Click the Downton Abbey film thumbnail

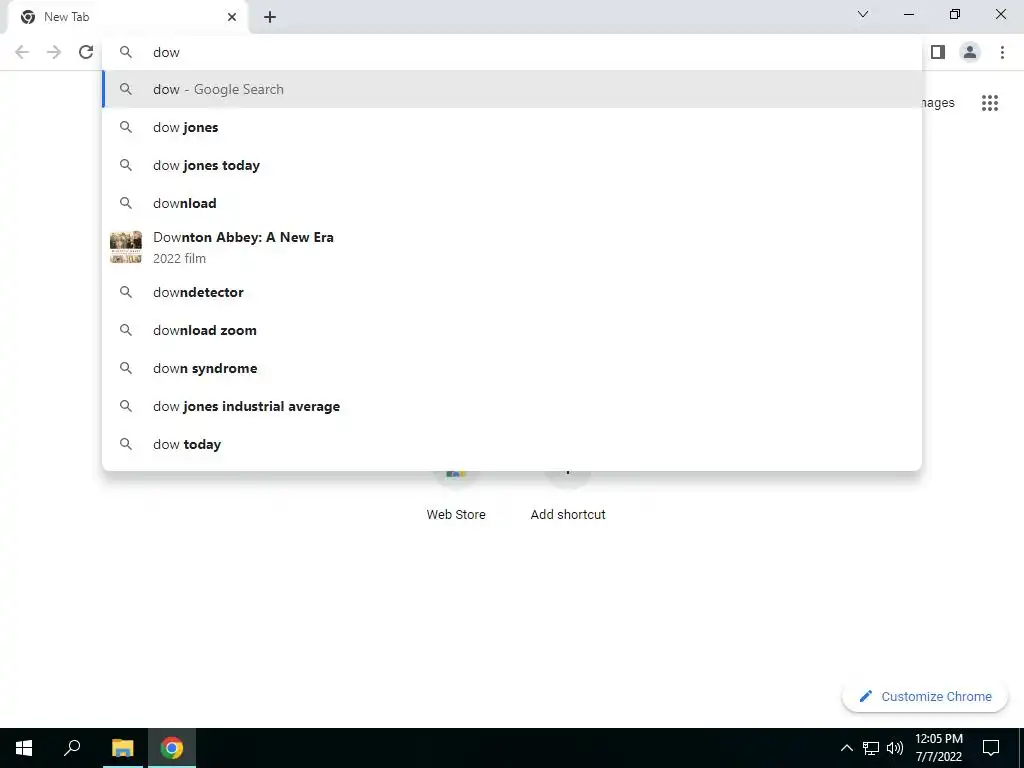pos(125,248)
